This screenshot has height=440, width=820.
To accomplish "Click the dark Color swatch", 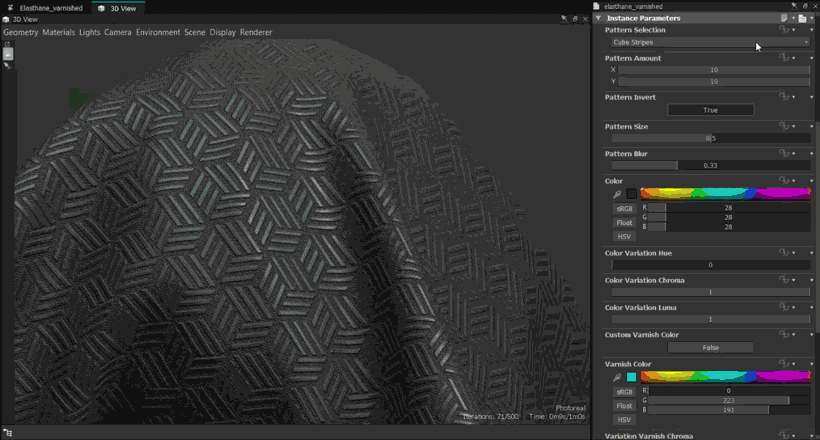I will pos(632,194).
